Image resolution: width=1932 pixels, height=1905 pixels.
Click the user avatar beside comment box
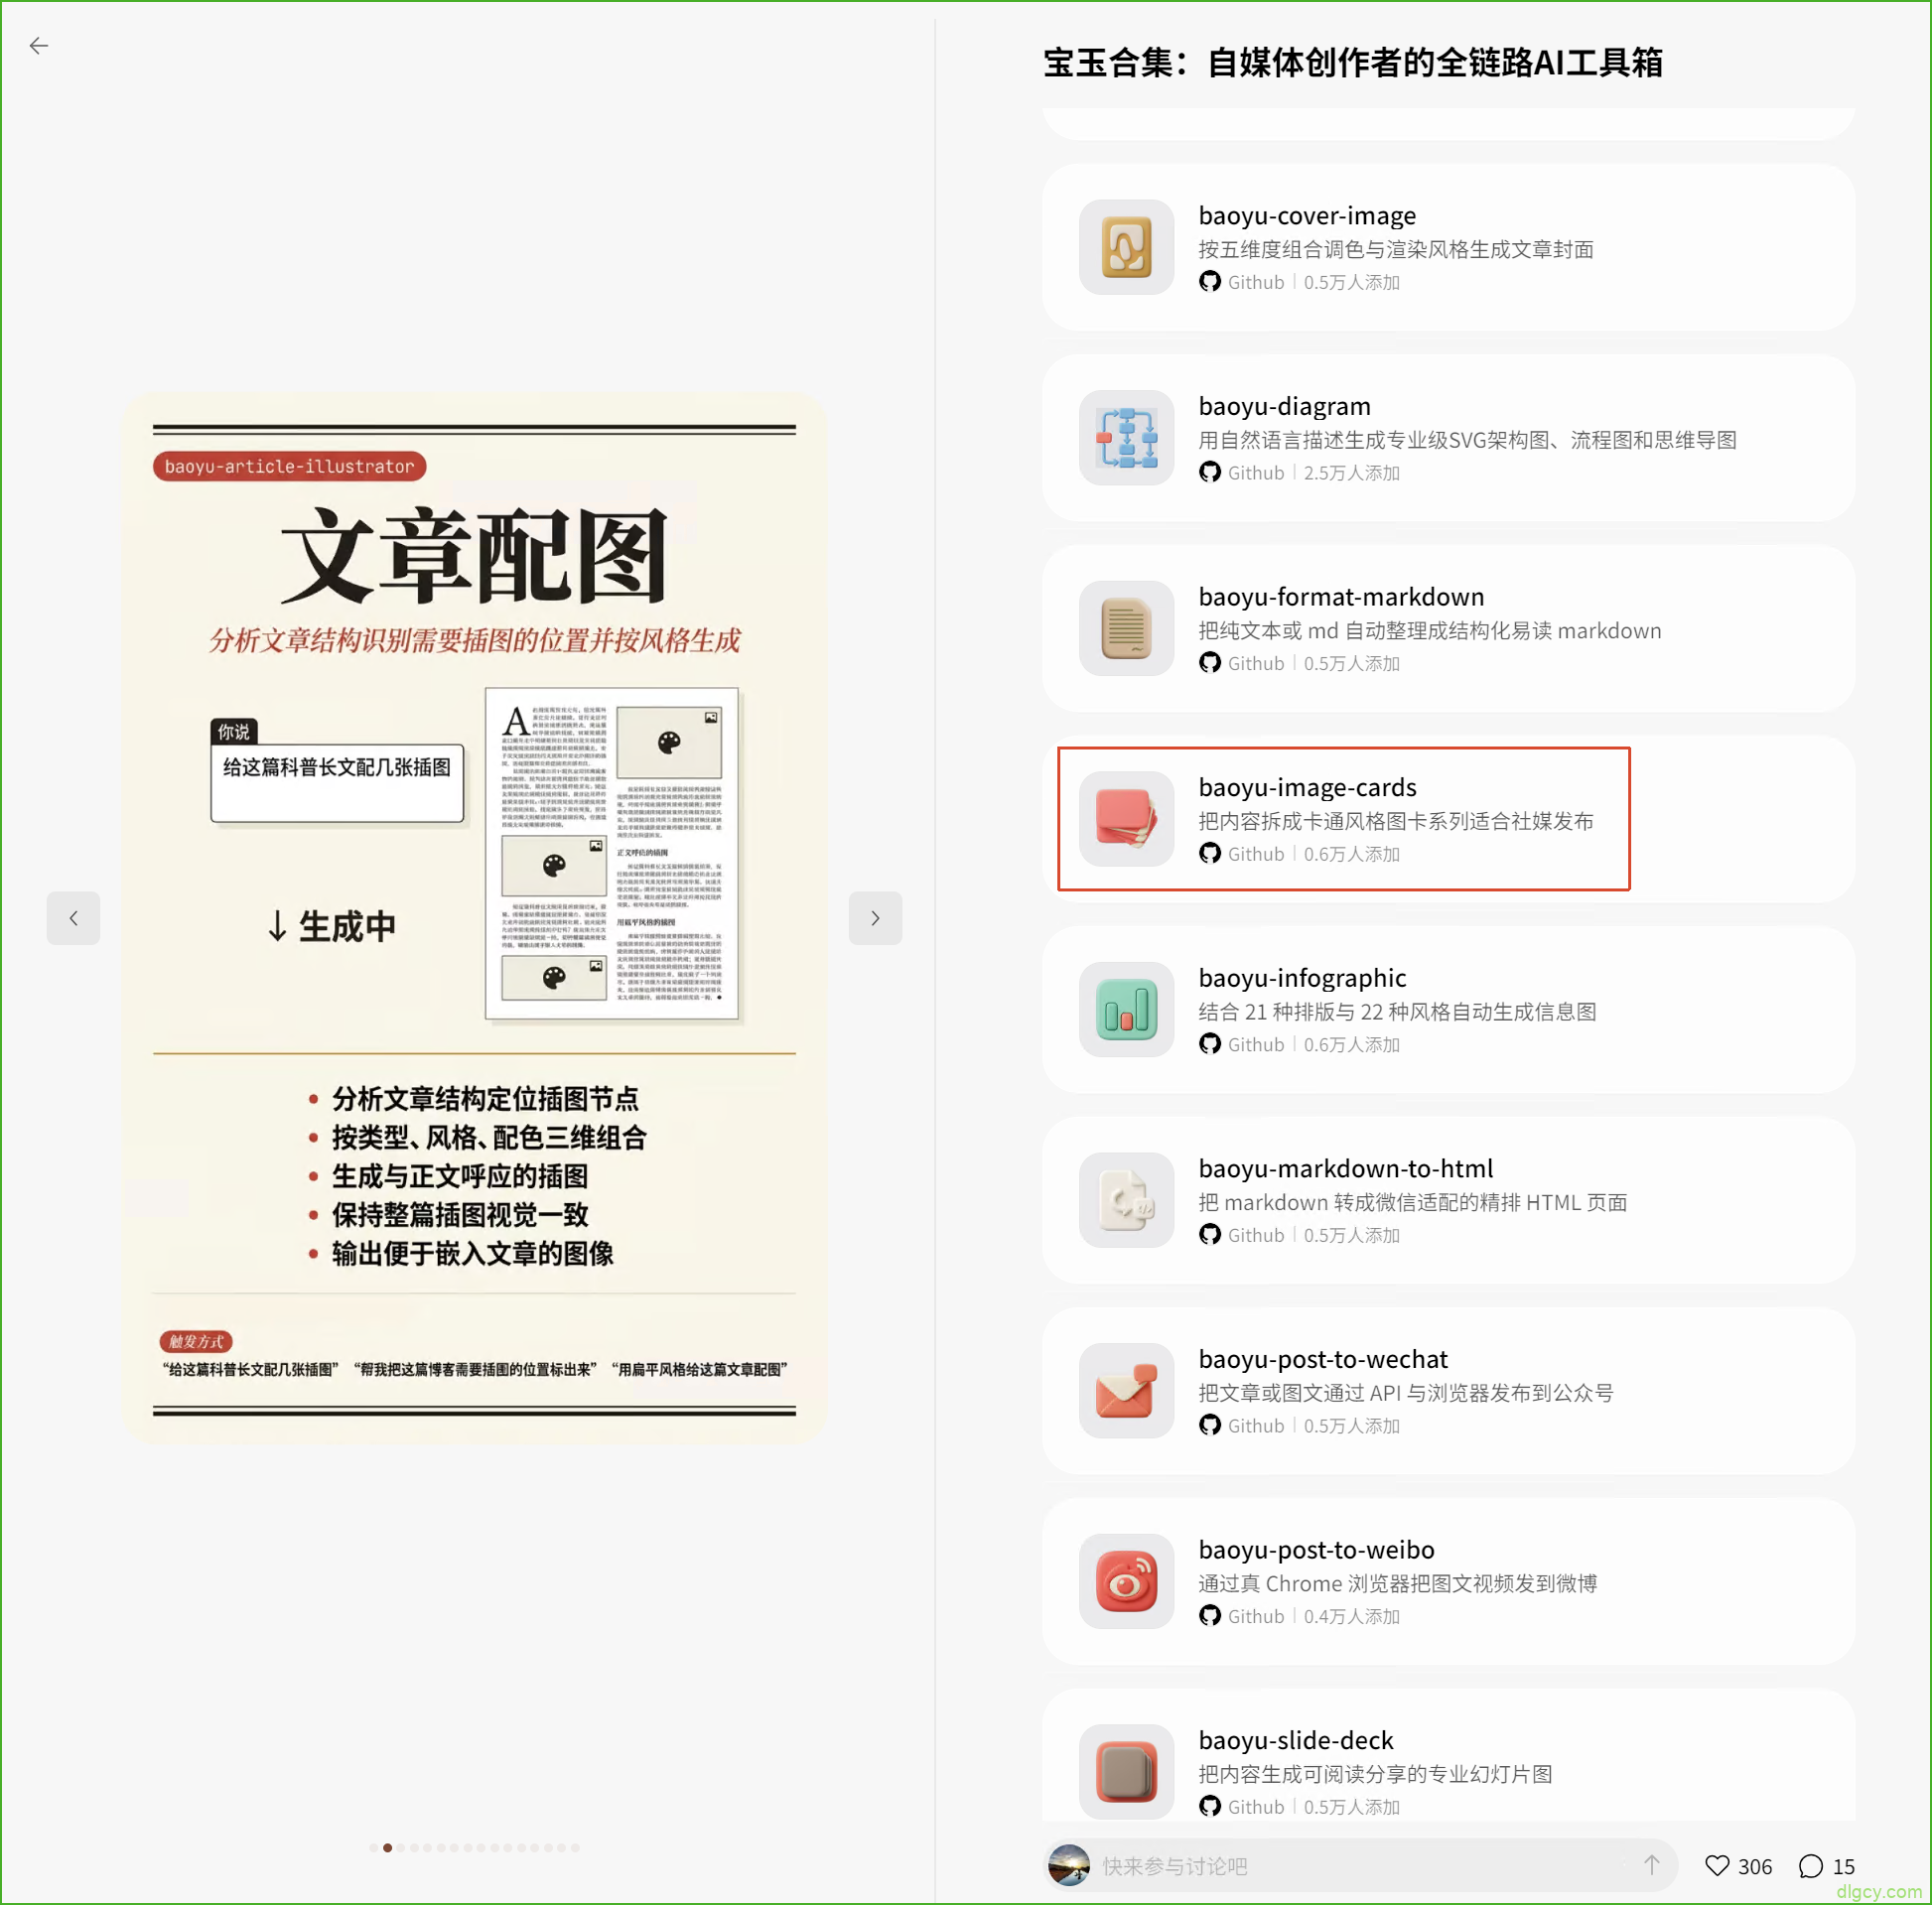tap(1069, 1865)
